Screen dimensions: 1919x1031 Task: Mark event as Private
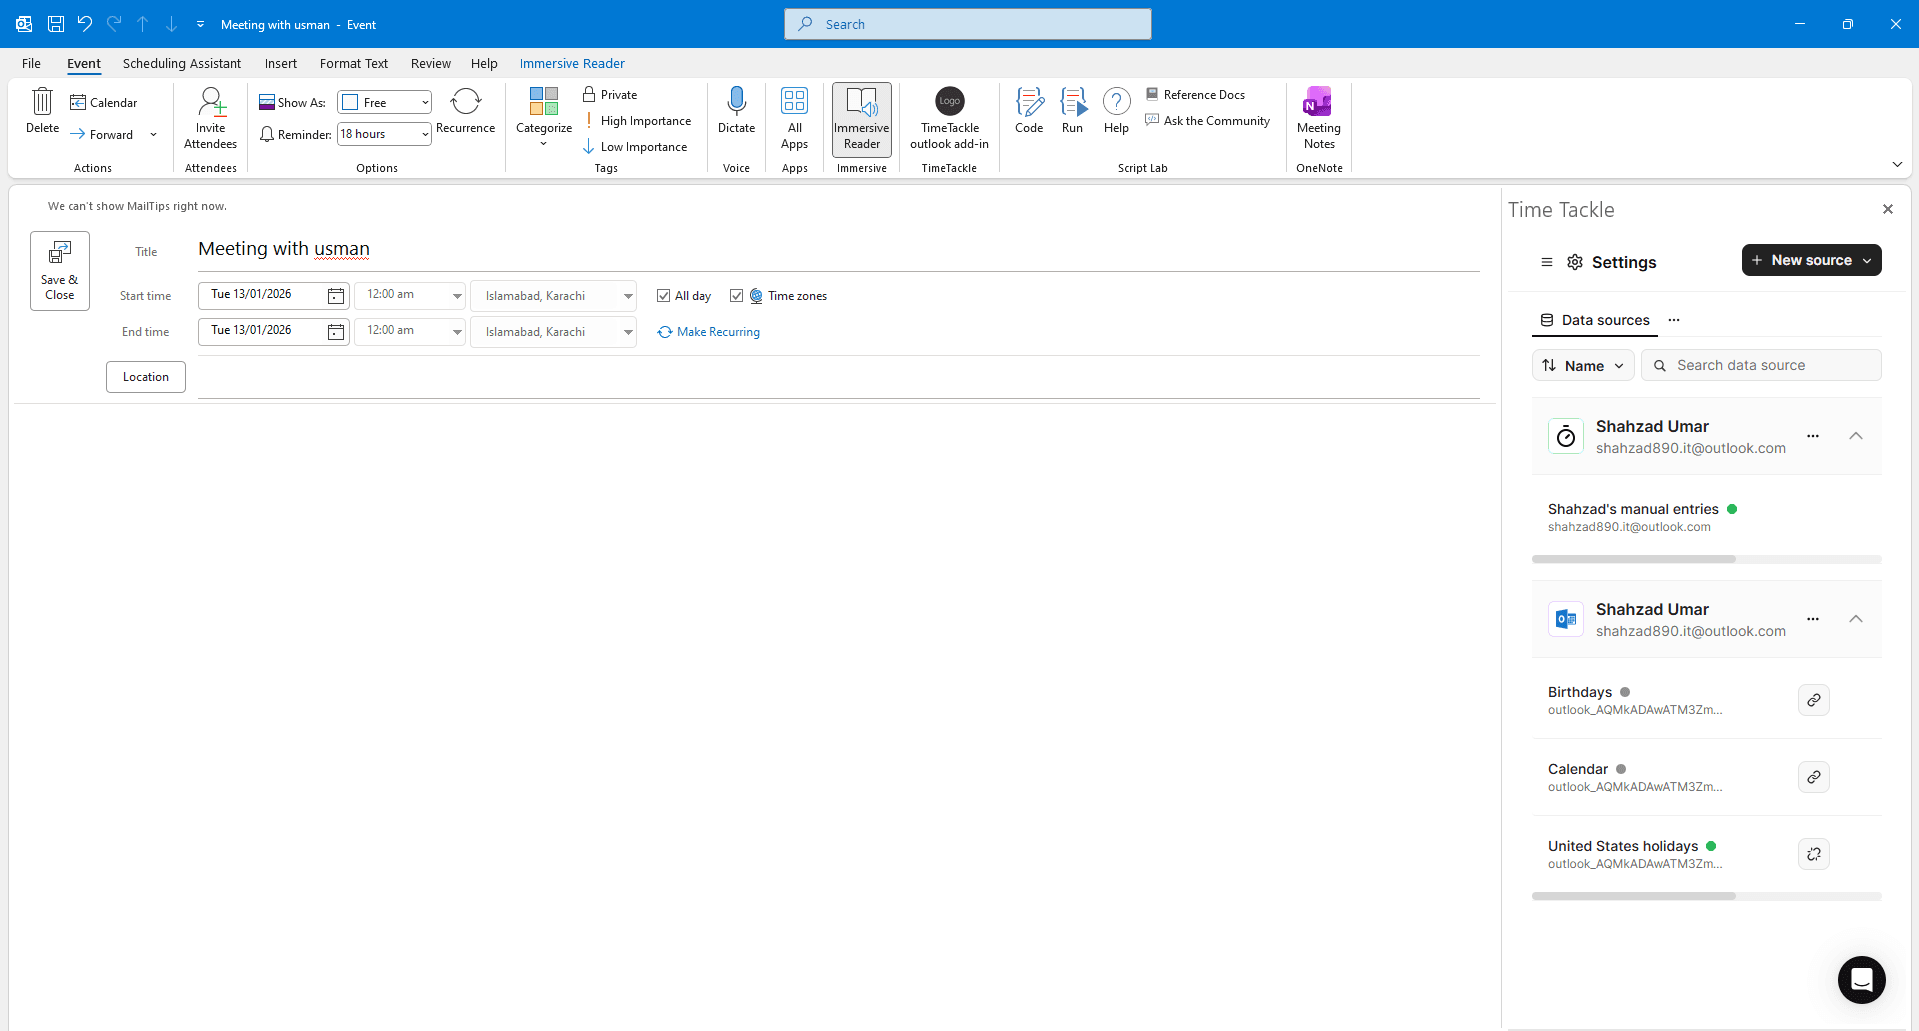coord(610,94)
